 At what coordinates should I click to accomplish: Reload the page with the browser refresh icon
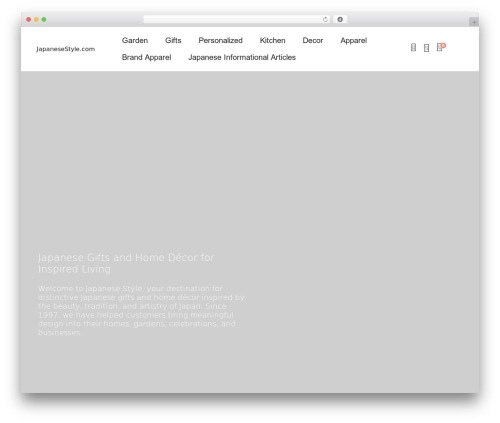(x=325, y=19)
